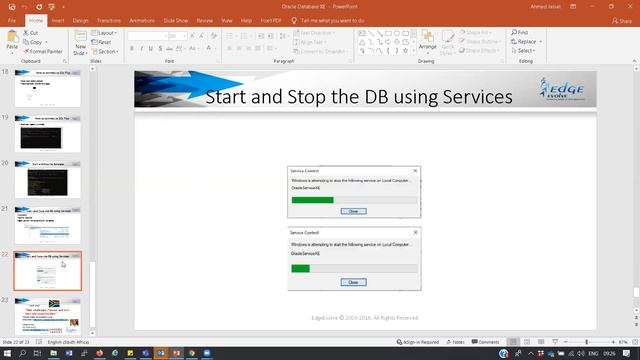
Task: Click the Share button
Action: click(x=622, y=21)
